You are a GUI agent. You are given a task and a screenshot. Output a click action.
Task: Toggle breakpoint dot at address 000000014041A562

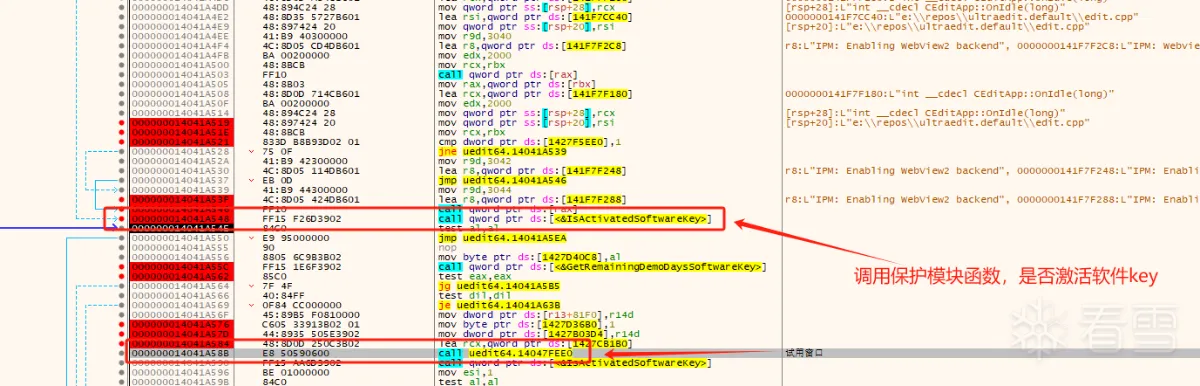click(122, 275)
